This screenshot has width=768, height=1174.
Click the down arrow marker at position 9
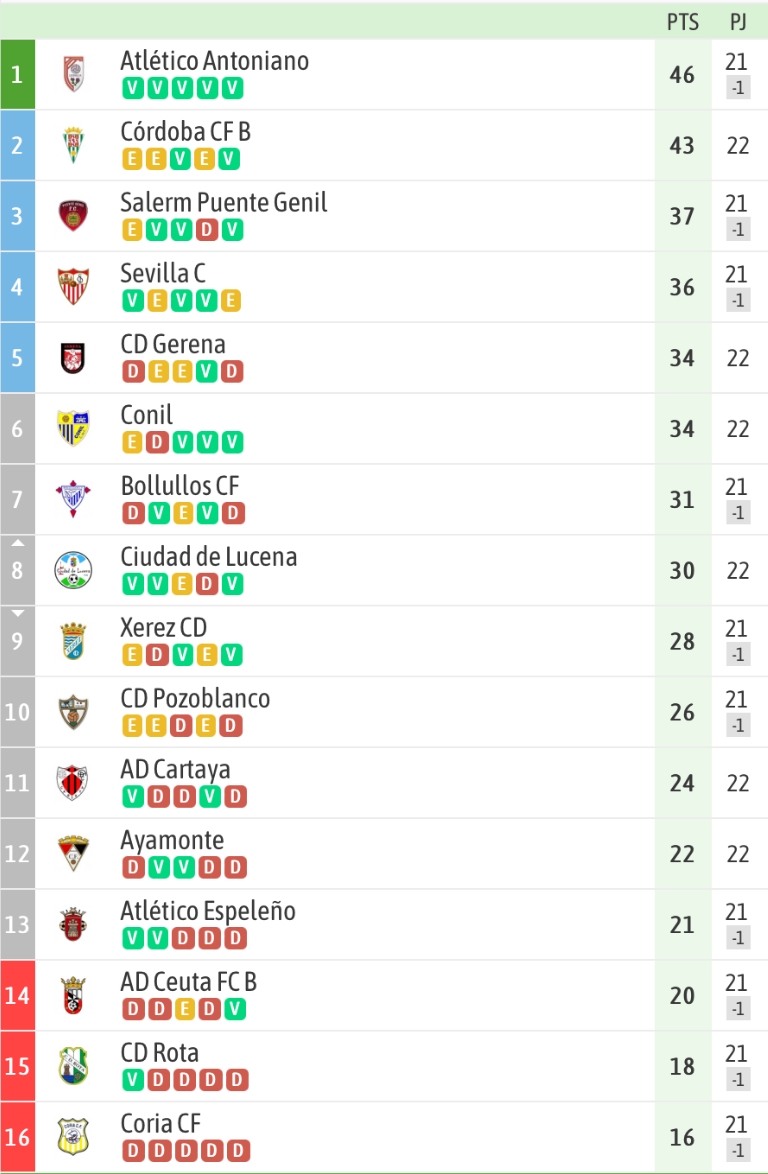(18, 613)
